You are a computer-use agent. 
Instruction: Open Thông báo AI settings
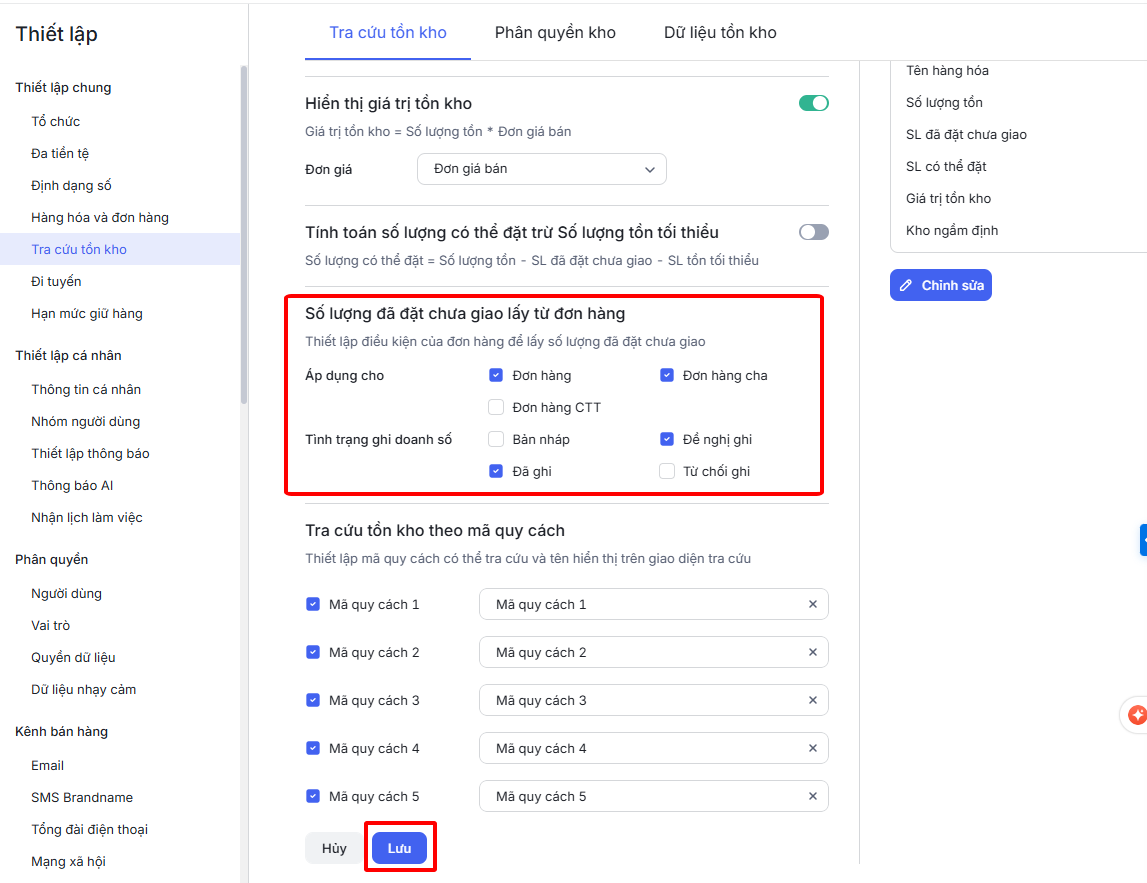coord(72,486)
